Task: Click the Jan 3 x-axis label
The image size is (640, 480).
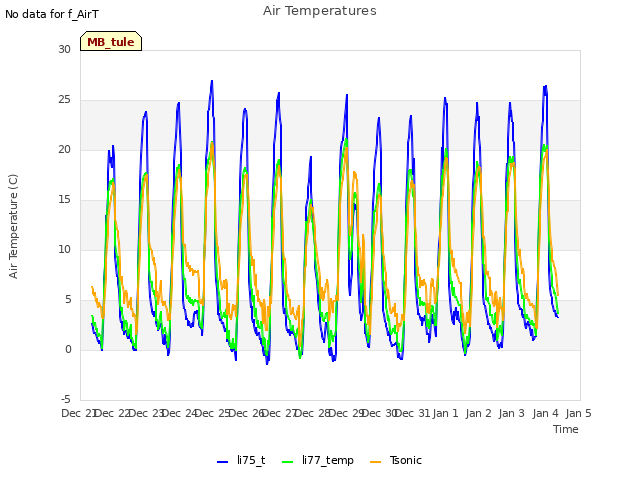Action: click(512, 413)
